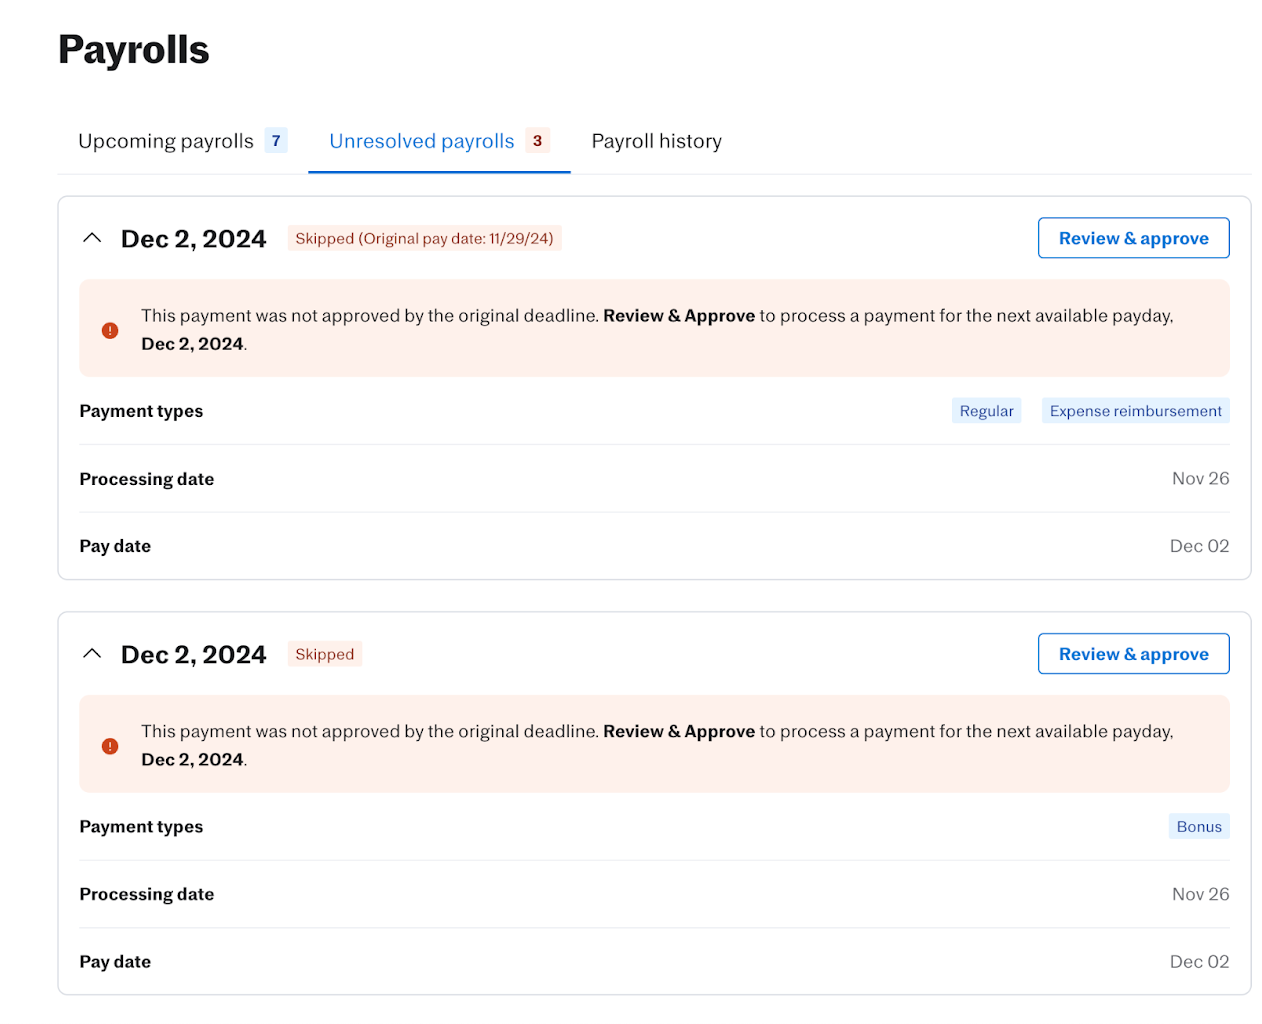The image size is (1262, 1024).
Task: Click the Skipped status label on the Bonus payroll
Action: point(324,654)
